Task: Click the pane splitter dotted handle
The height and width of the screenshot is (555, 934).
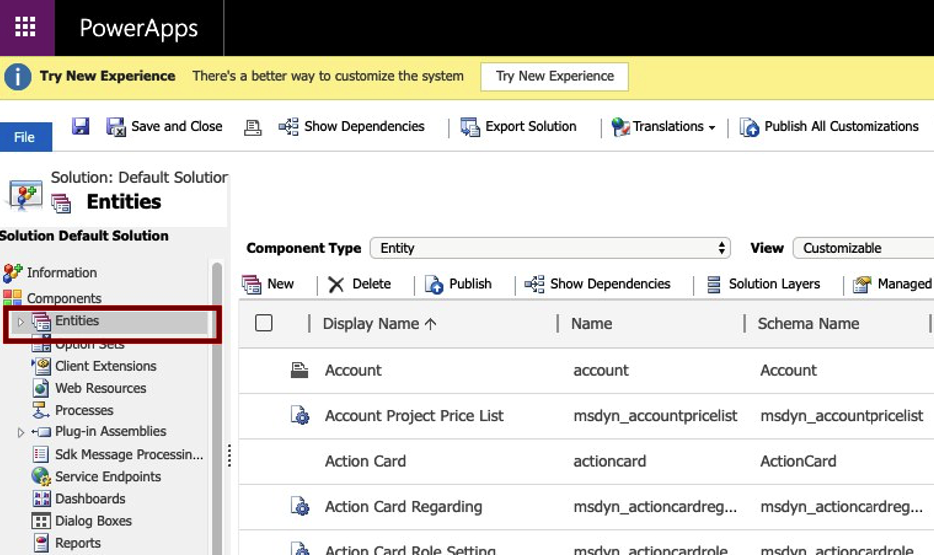Action: coord(229,456)
